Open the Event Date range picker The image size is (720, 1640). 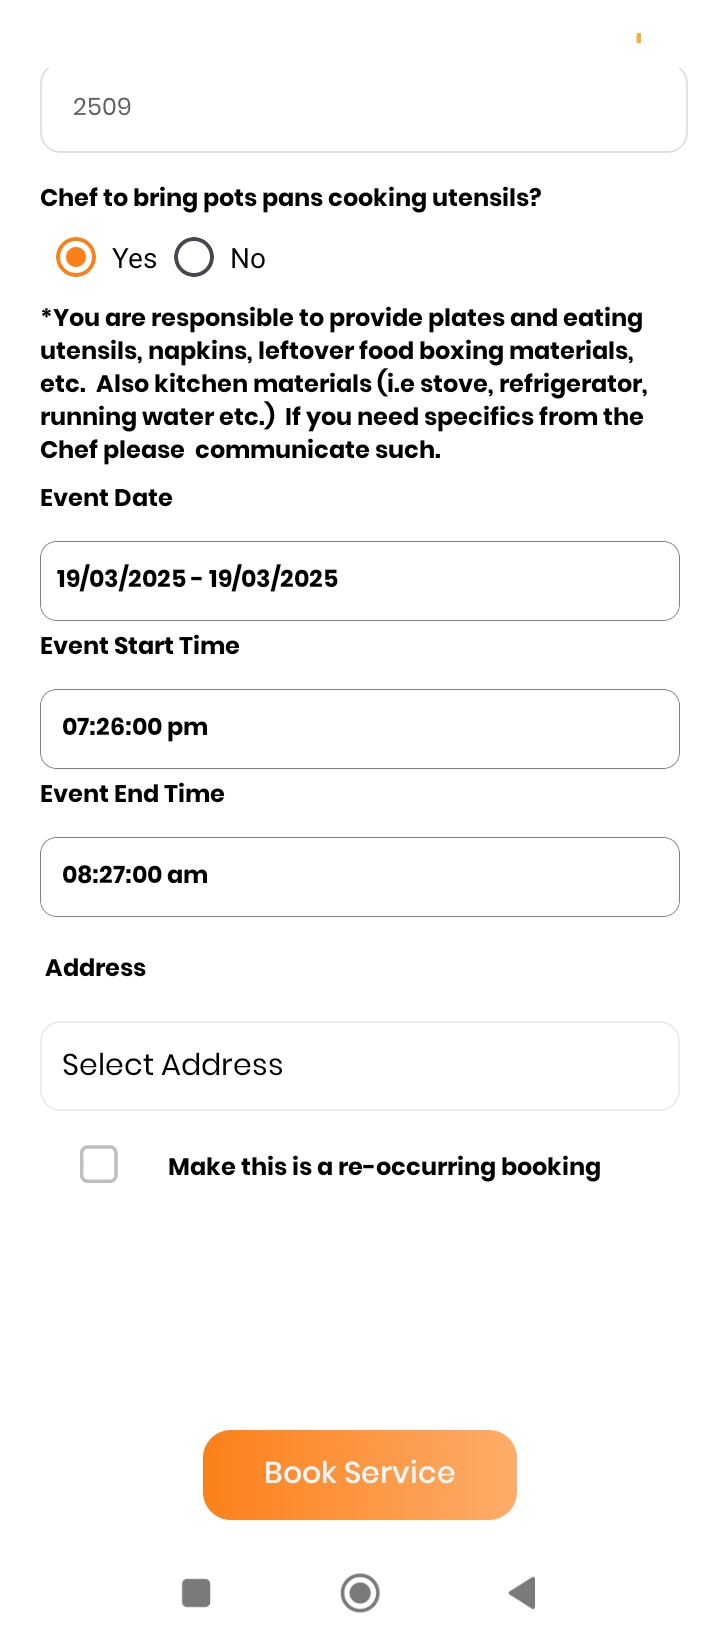point(360,580)
